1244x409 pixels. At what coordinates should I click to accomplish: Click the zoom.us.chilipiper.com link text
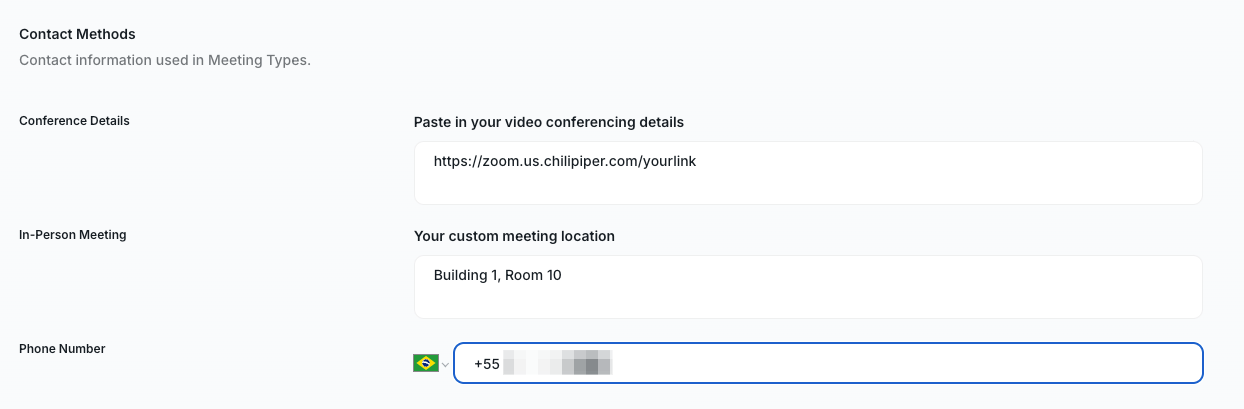tap(565, 160)
